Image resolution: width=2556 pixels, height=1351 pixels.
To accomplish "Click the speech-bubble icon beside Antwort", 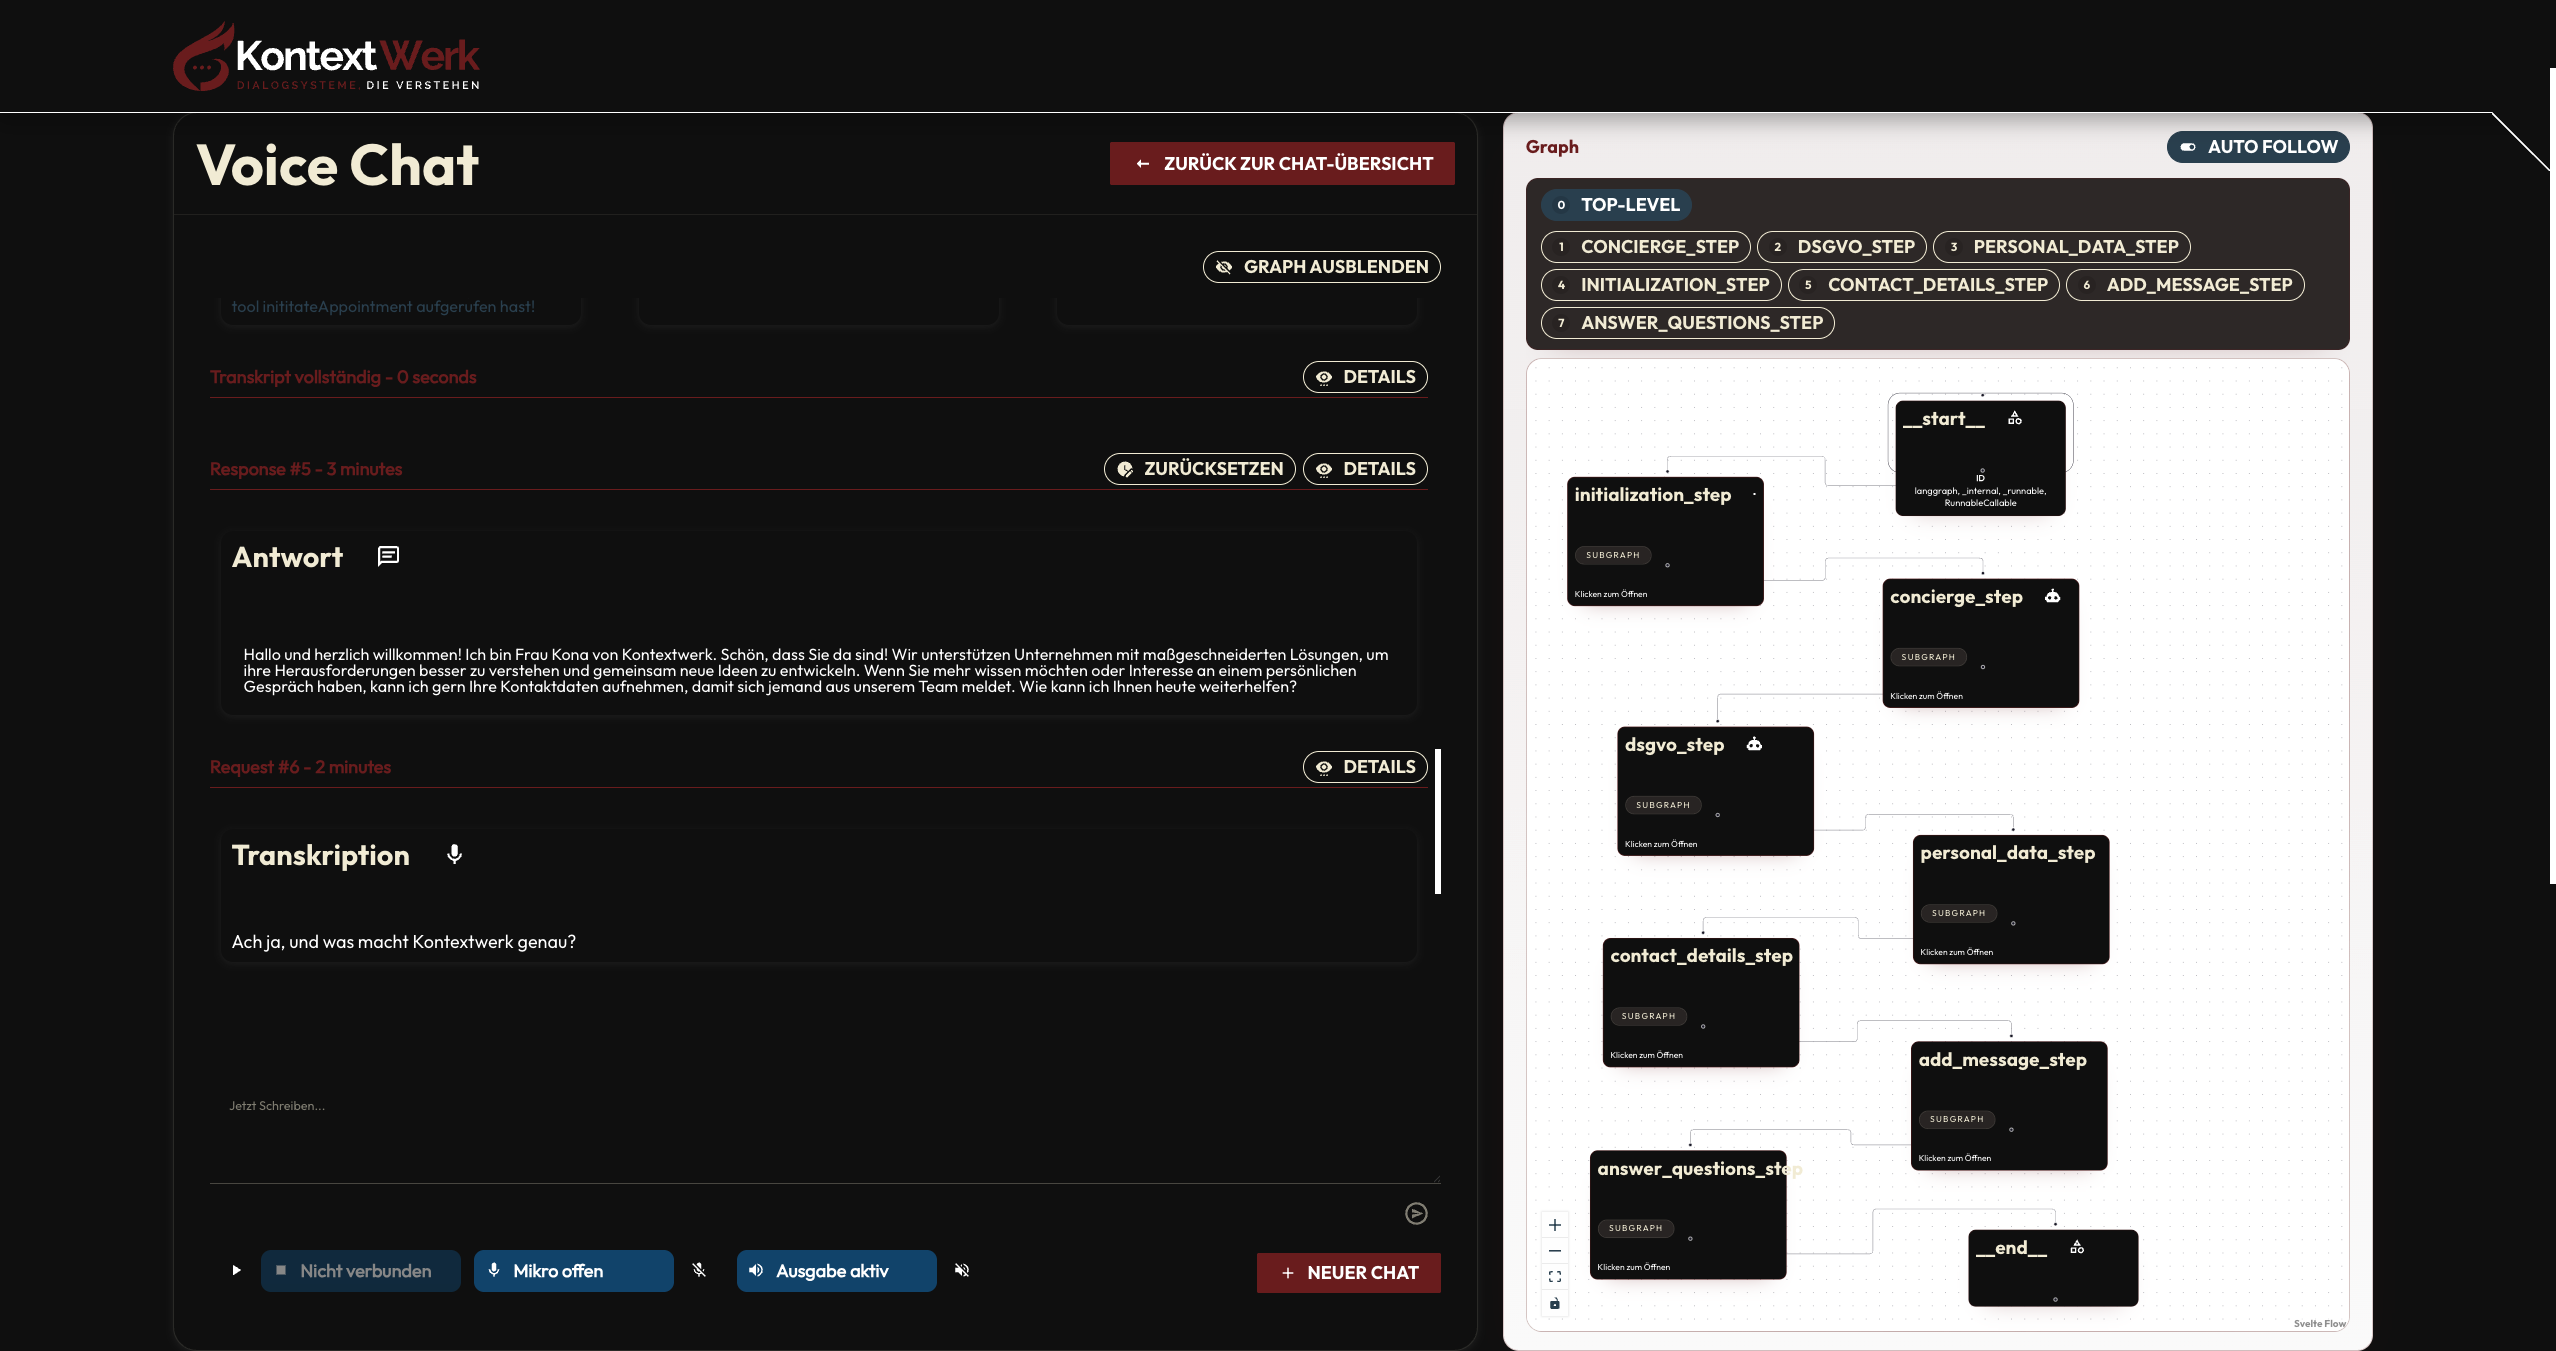I will (x=388, y=556).
